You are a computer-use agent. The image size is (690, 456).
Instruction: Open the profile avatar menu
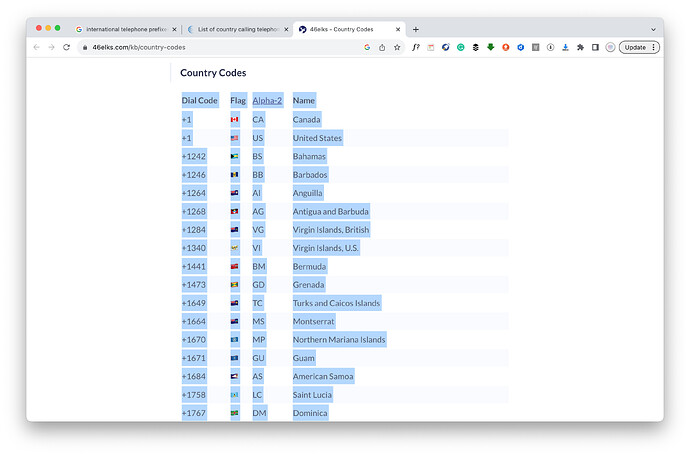pyautogui.click(x=610, y=47)
